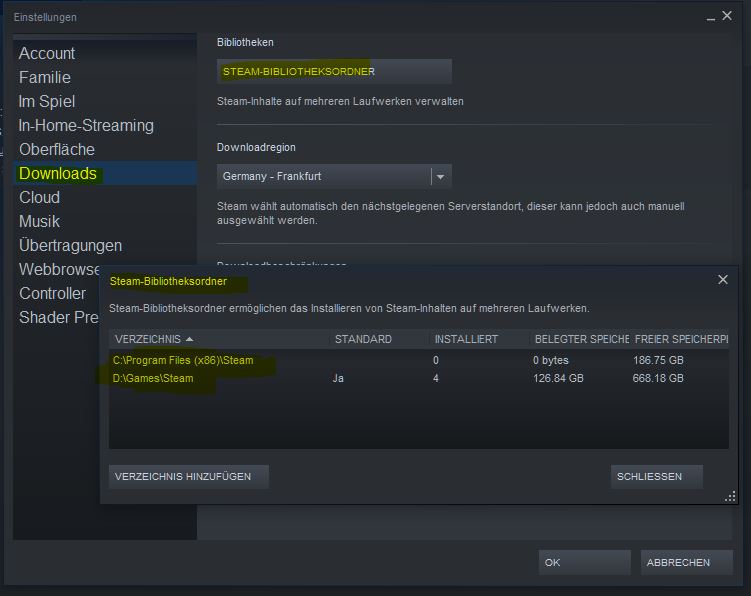Sort by FREIER SPEICHERPLATZ column header
This screenshot has height=596, width=751.
tap(679, 339)
